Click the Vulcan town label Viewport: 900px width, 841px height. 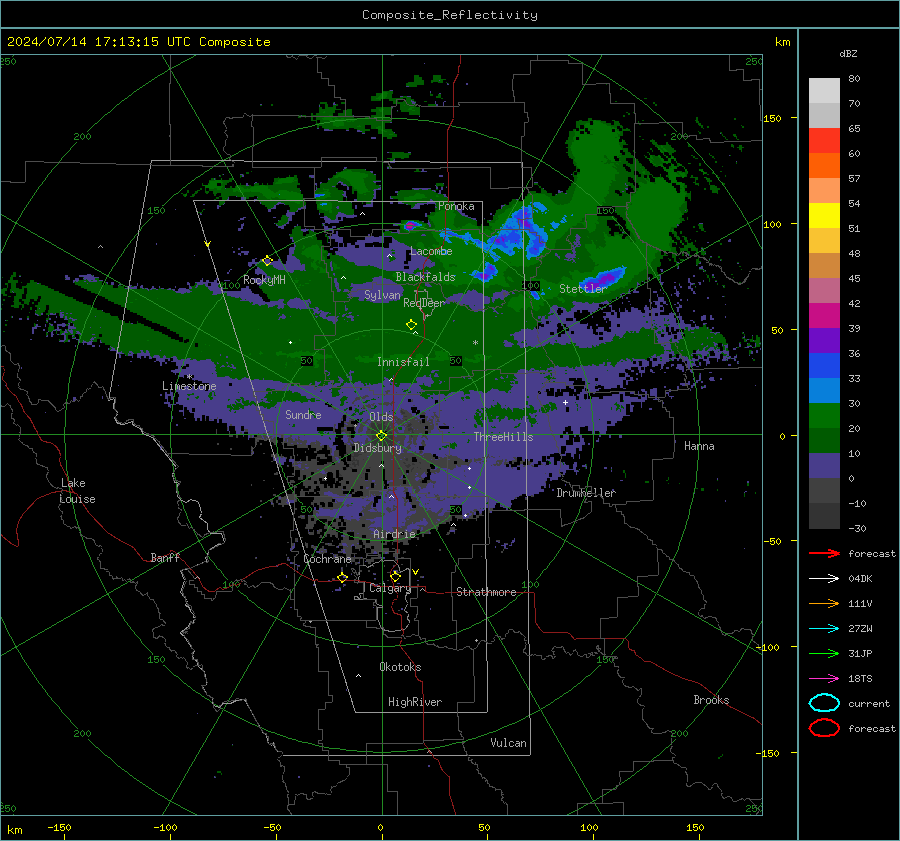point(509,743)
